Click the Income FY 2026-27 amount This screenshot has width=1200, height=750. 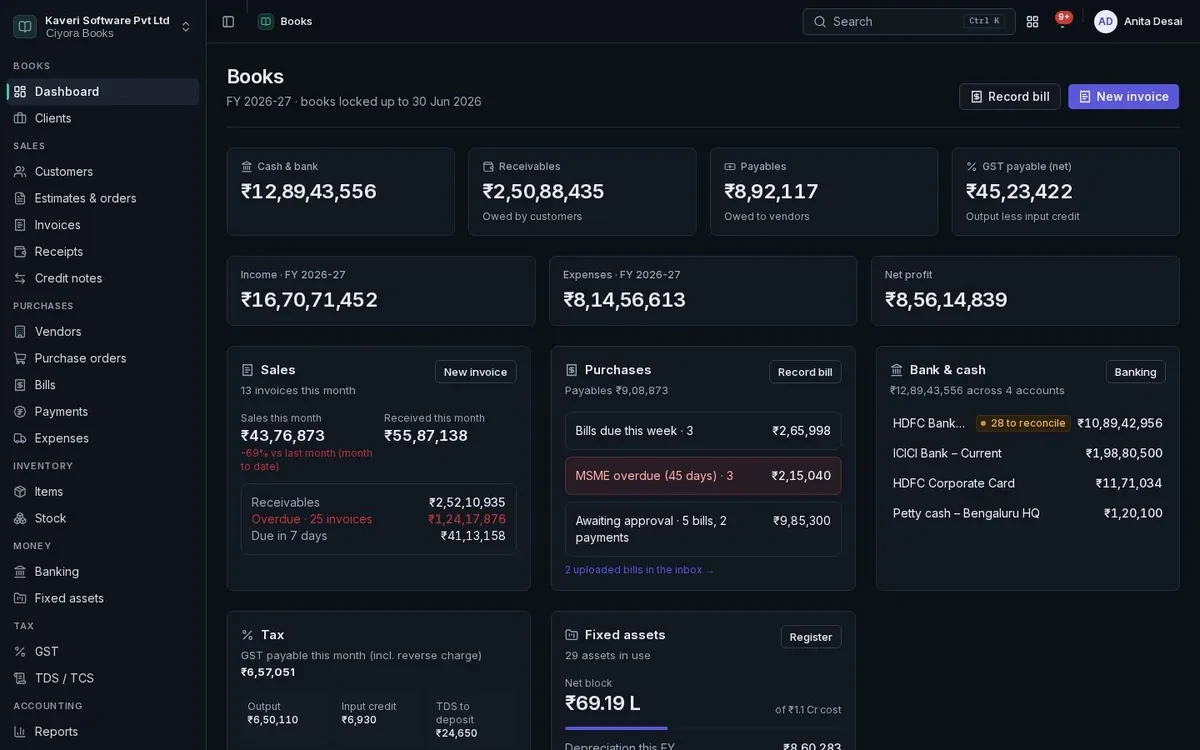(309, 300)
